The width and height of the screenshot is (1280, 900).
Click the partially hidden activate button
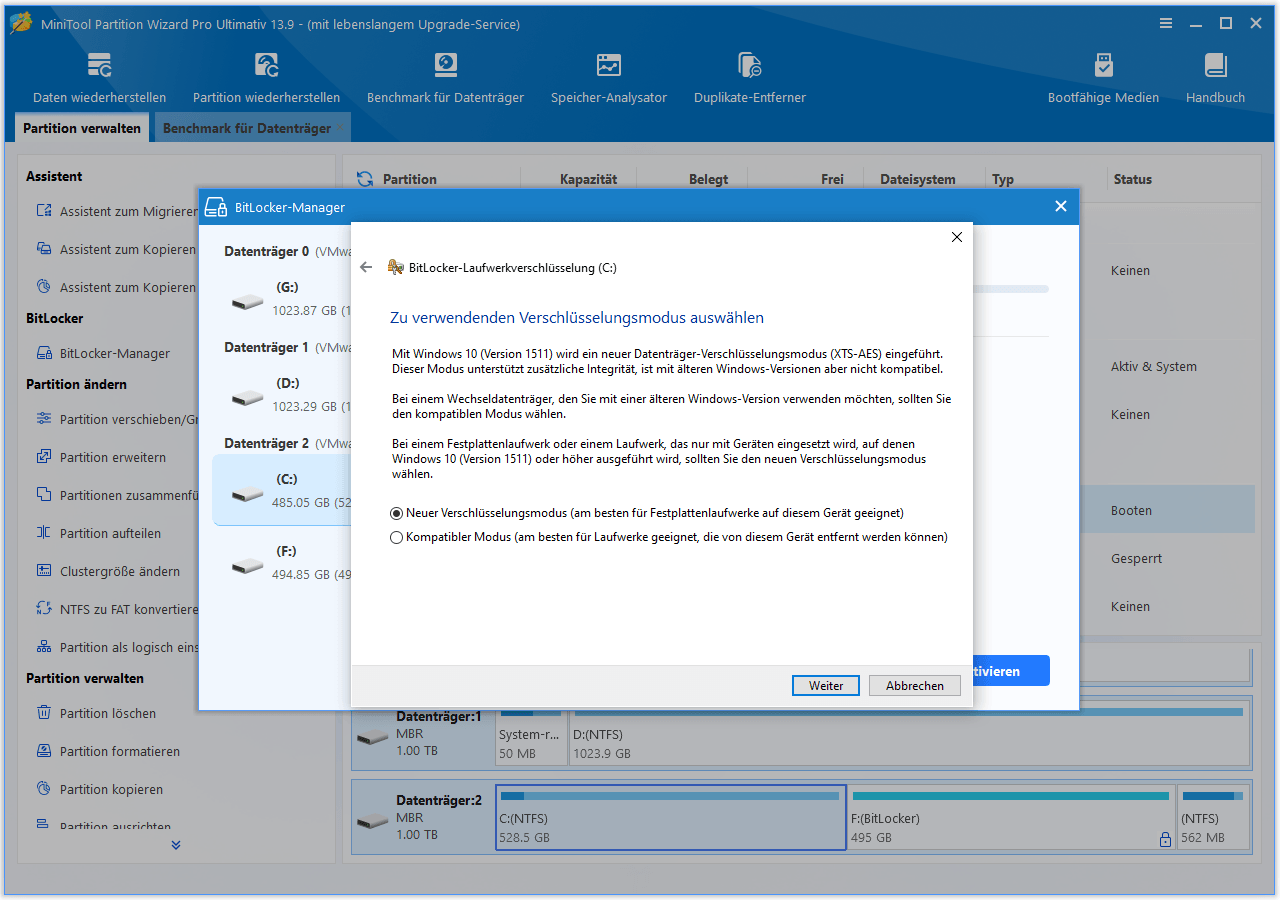coord(1010,671)
